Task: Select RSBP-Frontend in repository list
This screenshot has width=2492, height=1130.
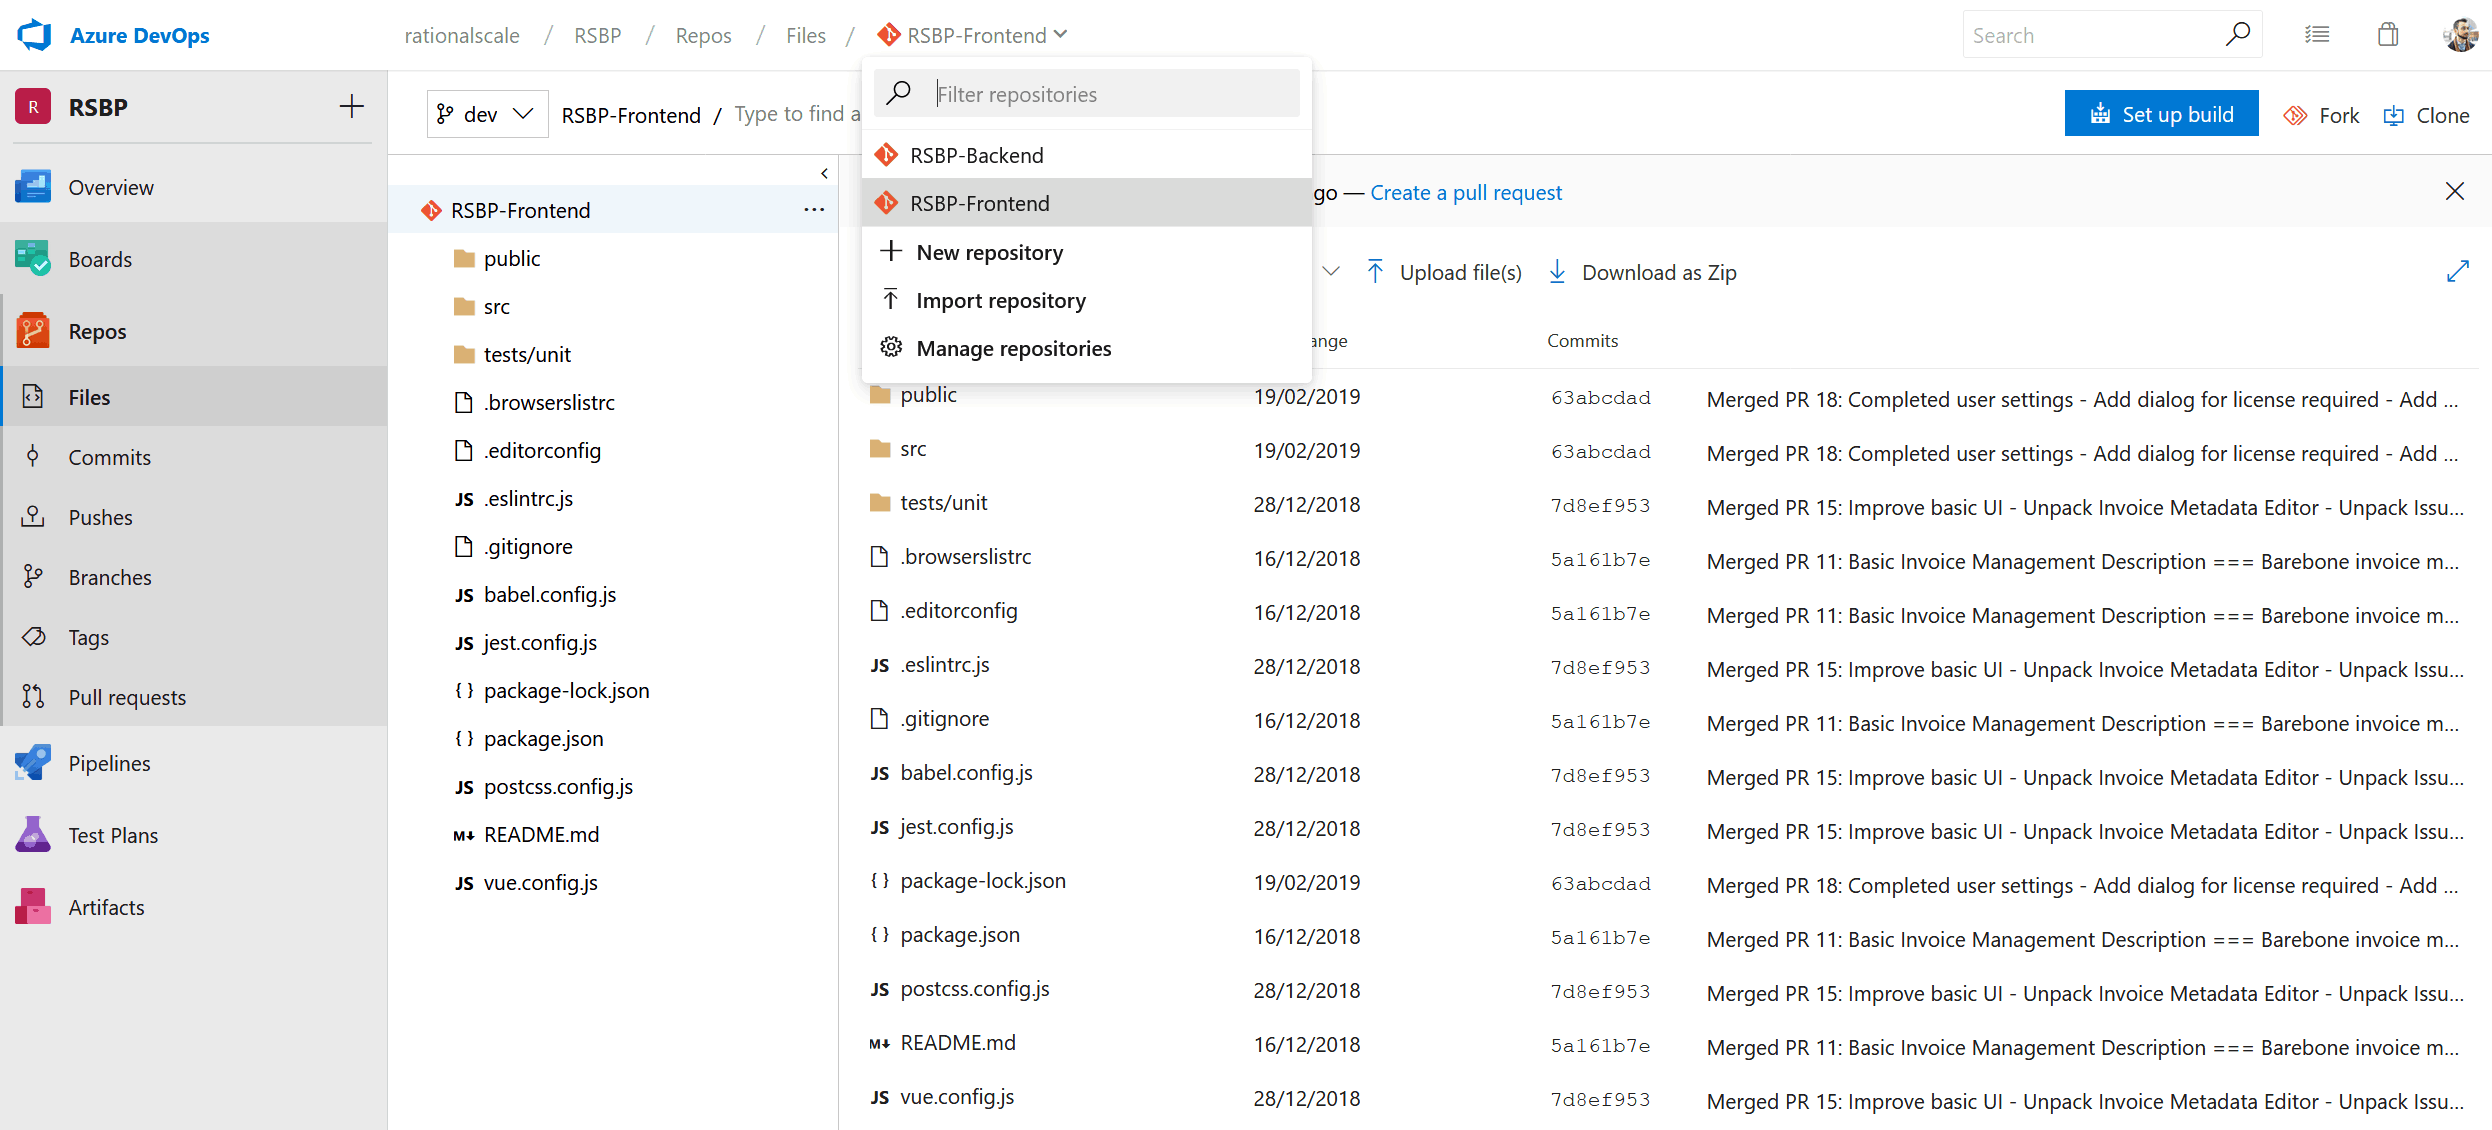Action: click(x=1086, y=203)
